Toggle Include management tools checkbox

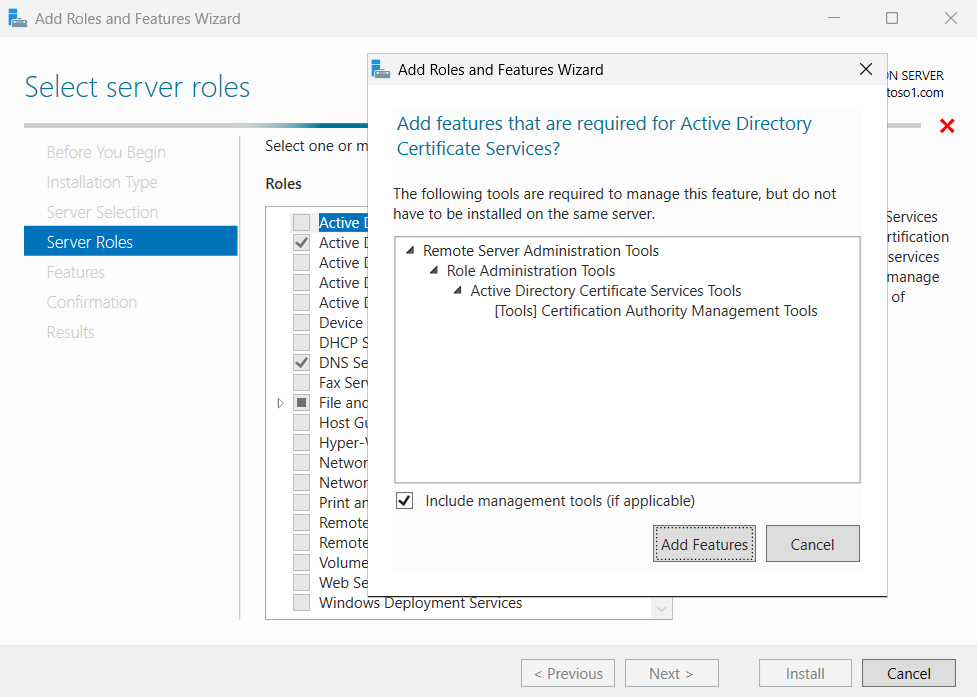[x=404, y=501]
